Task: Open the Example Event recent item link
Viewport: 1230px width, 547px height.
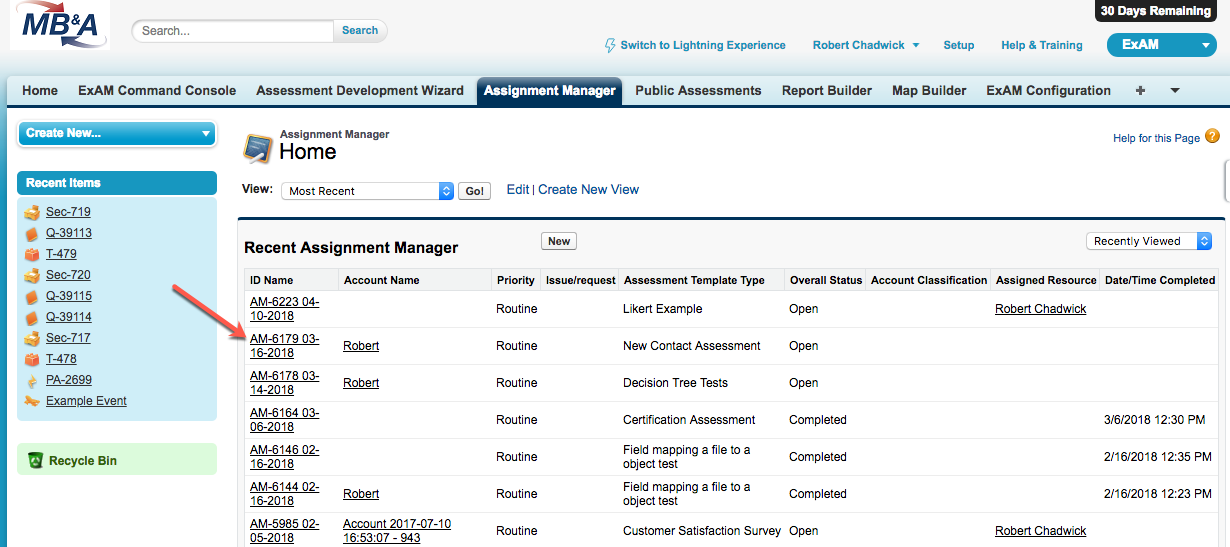Action: point(86,401)
